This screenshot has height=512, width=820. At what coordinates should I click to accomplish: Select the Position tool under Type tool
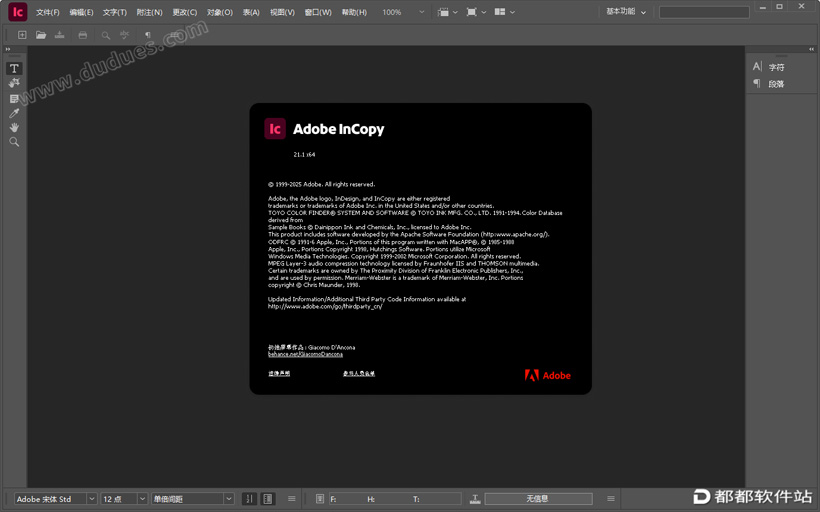[x=14, y=83]
